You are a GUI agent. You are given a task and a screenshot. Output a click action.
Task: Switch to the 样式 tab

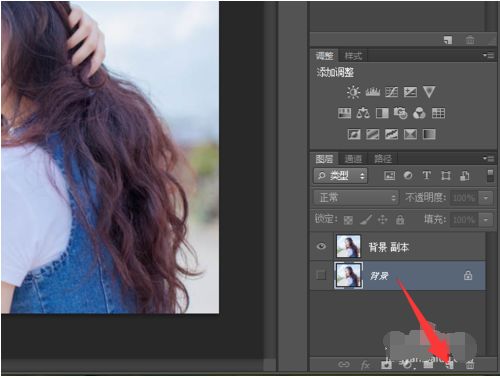[353, 56]
